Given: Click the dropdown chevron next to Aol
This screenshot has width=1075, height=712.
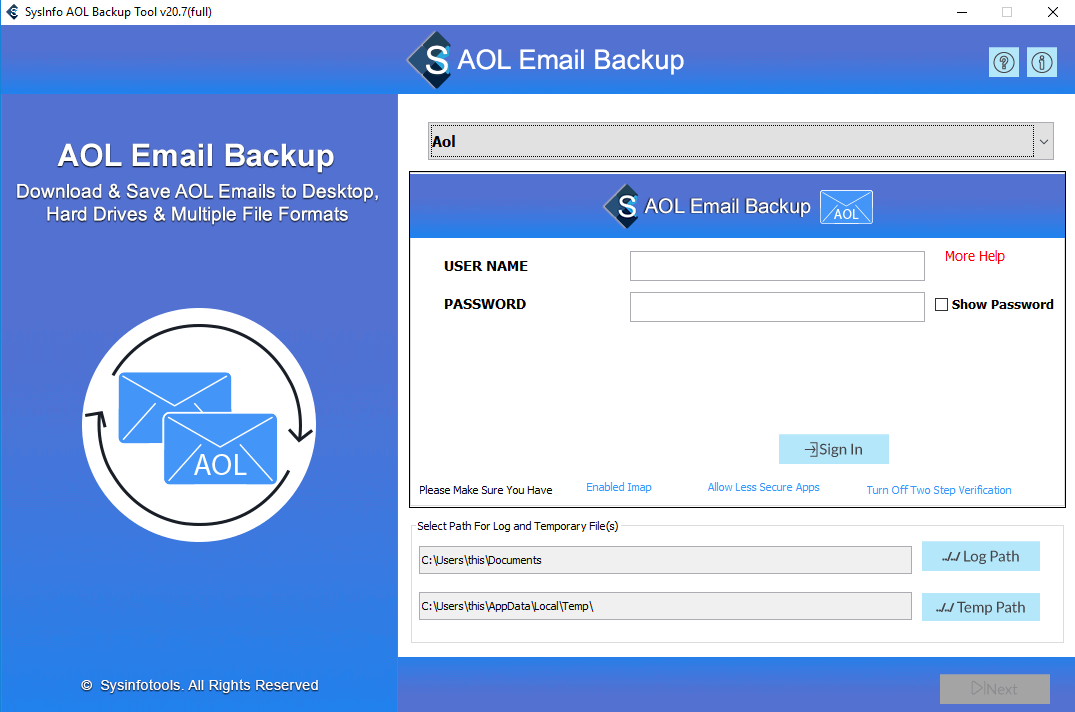Looking at the screenshot, I should pos(1043,141).
